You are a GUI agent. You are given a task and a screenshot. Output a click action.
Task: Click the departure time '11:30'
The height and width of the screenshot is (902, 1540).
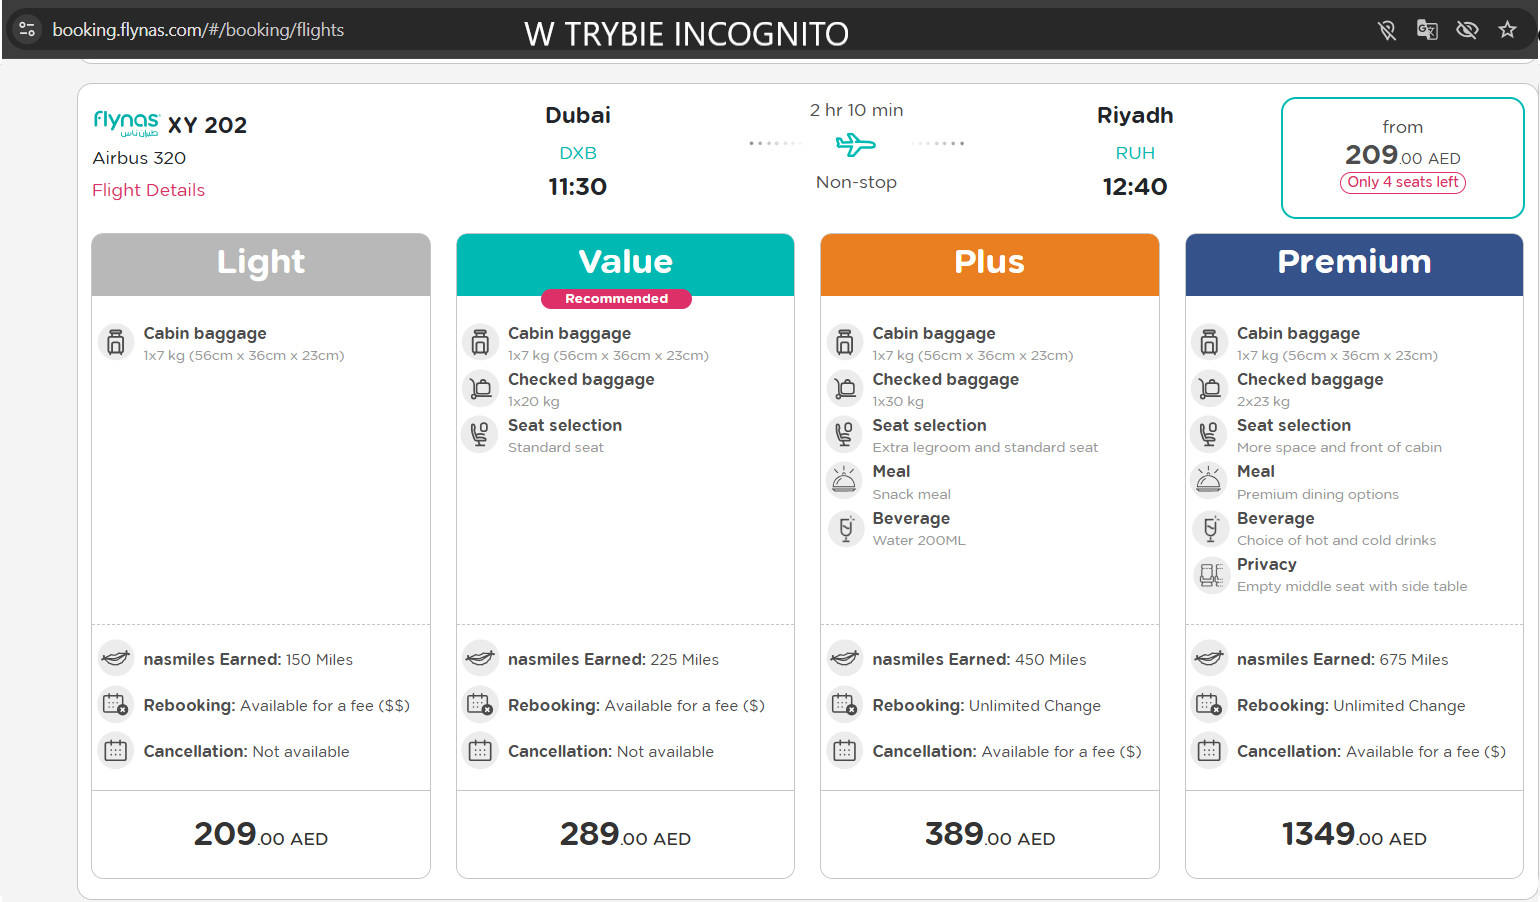[577, 187]
